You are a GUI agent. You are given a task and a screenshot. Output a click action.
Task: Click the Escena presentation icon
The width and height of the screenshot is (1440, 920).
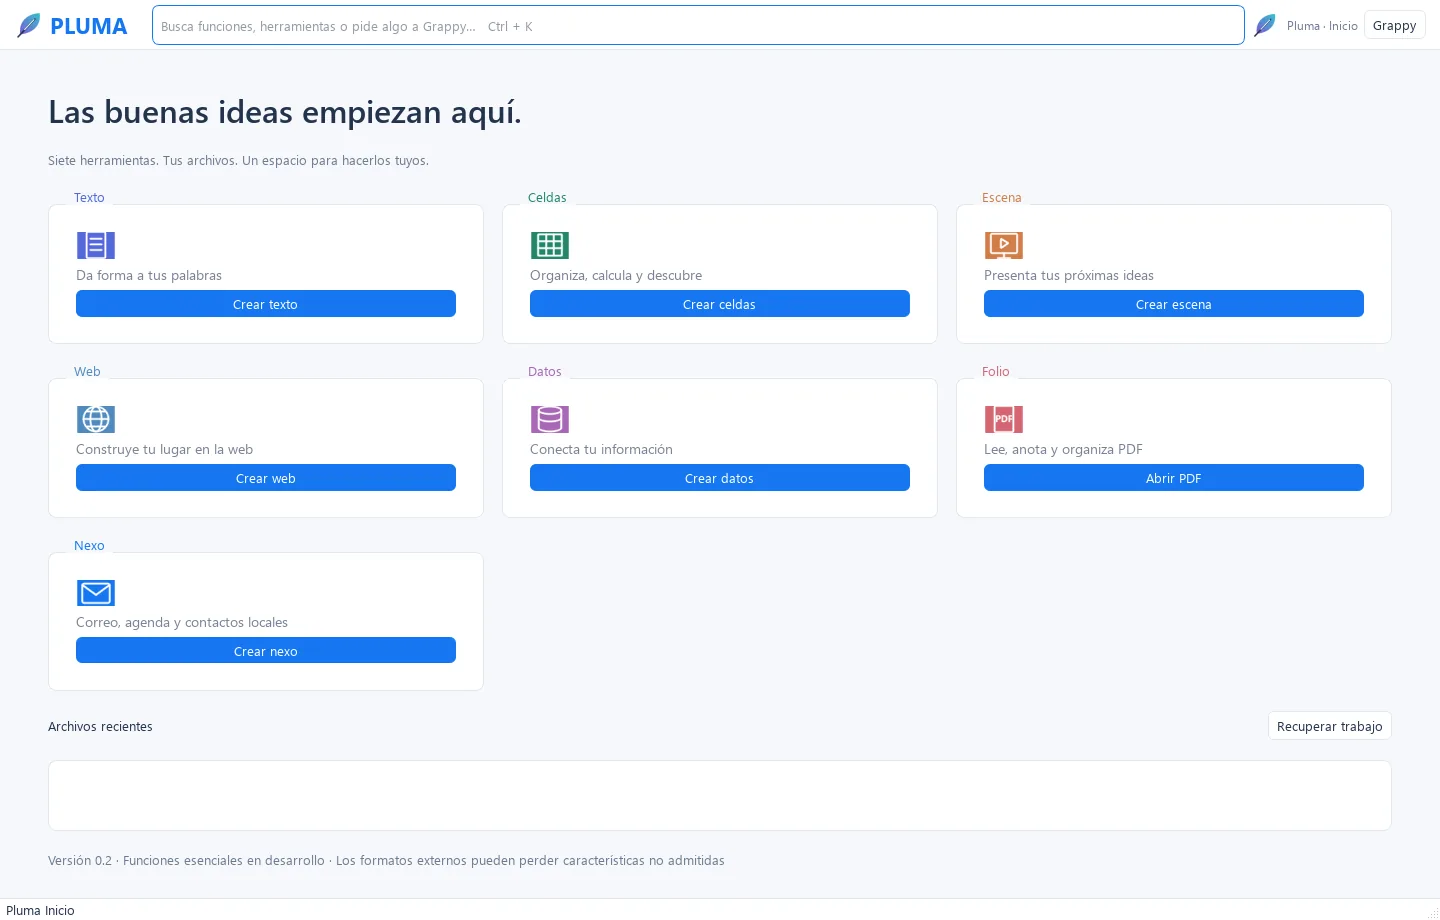(x=1004, y=245)
